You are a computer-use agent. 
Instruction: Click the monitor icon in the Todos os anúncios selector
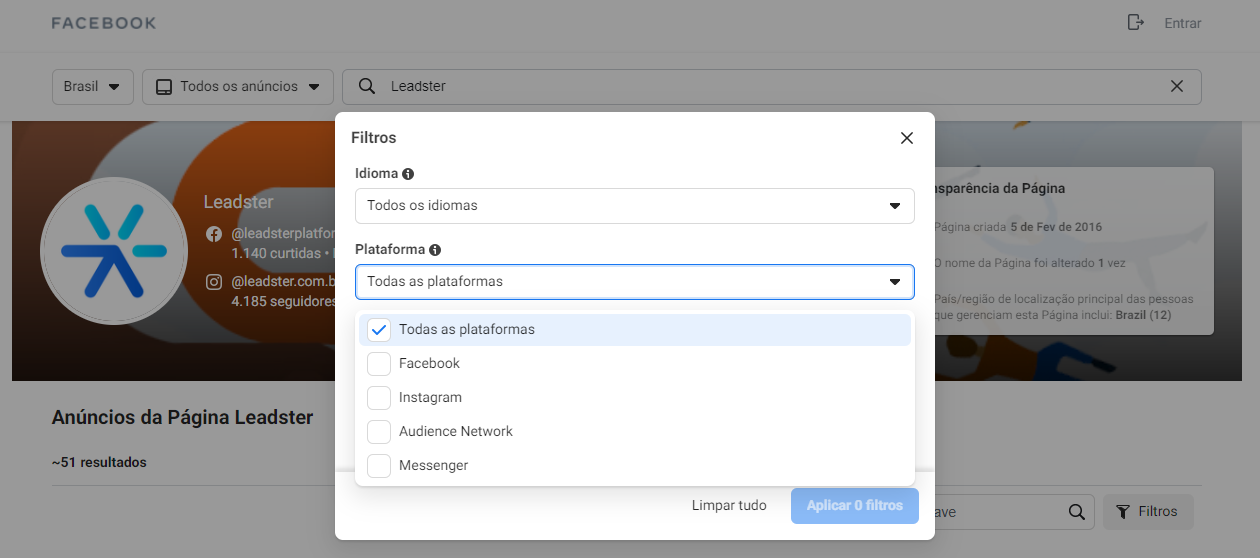coord(163,86)
